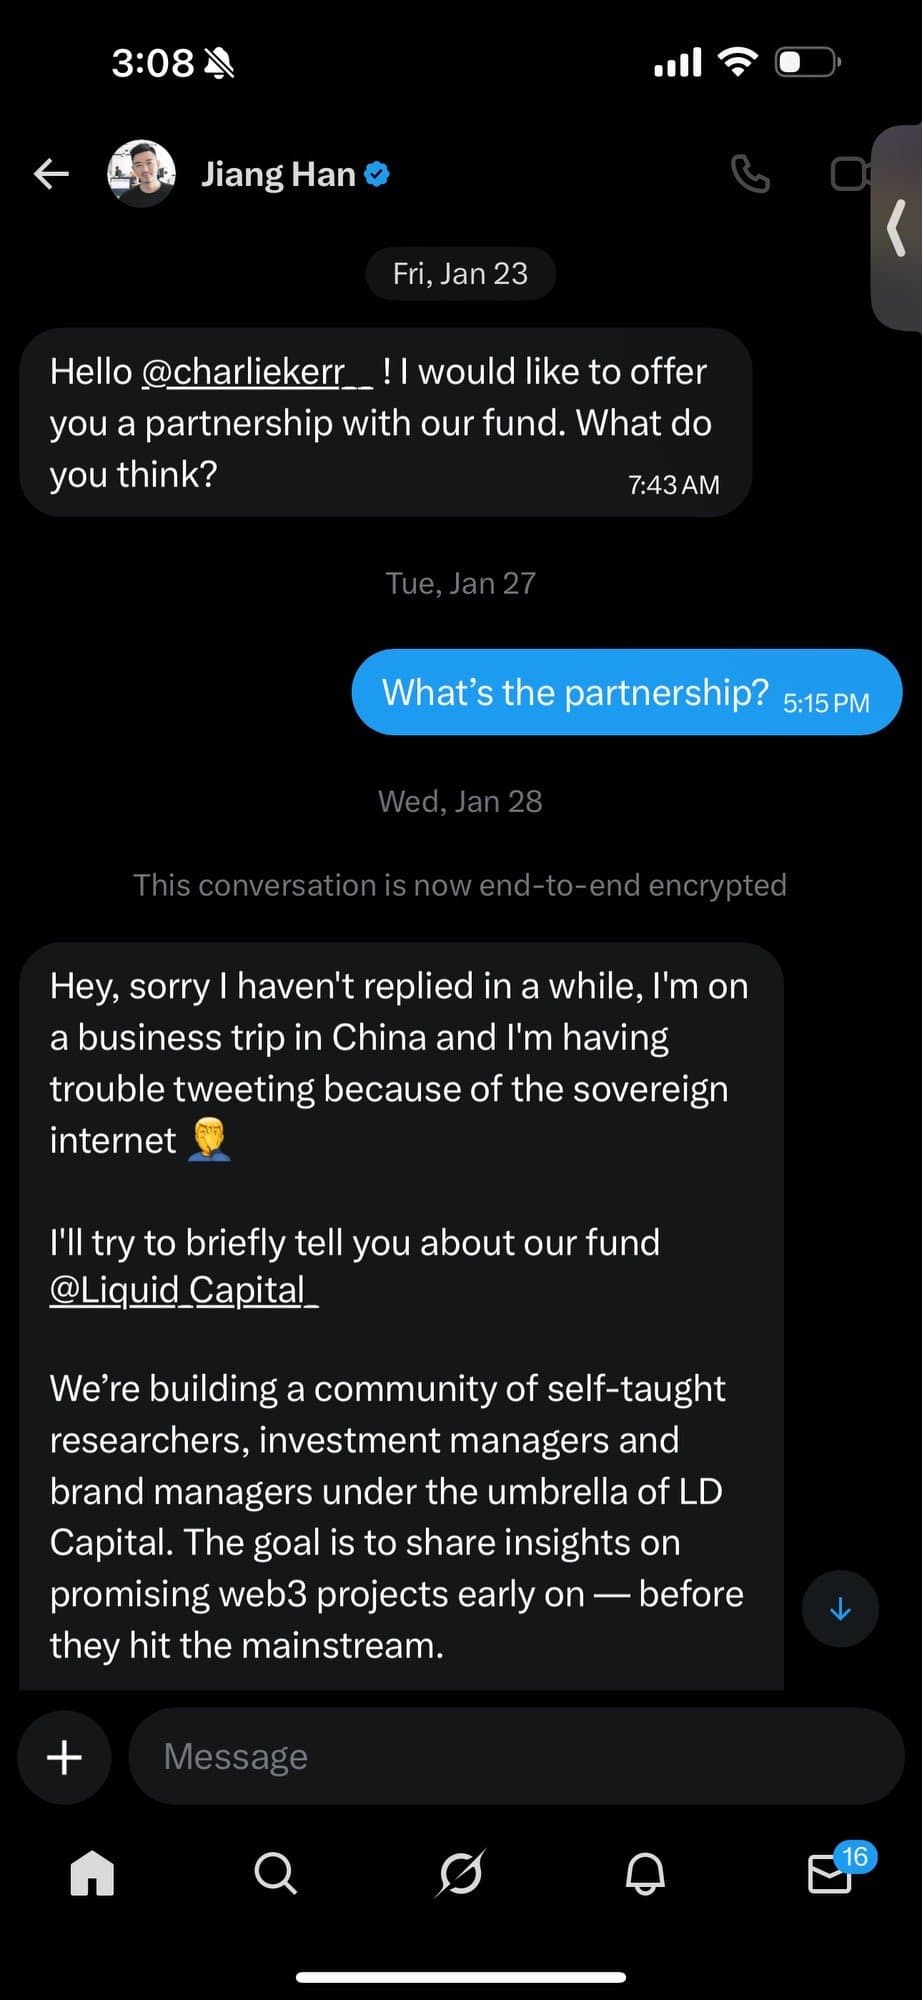The width and height of the screenshot is (922, 2000).
Task: Tap the back arrow icon
Action: pos(51,174)
